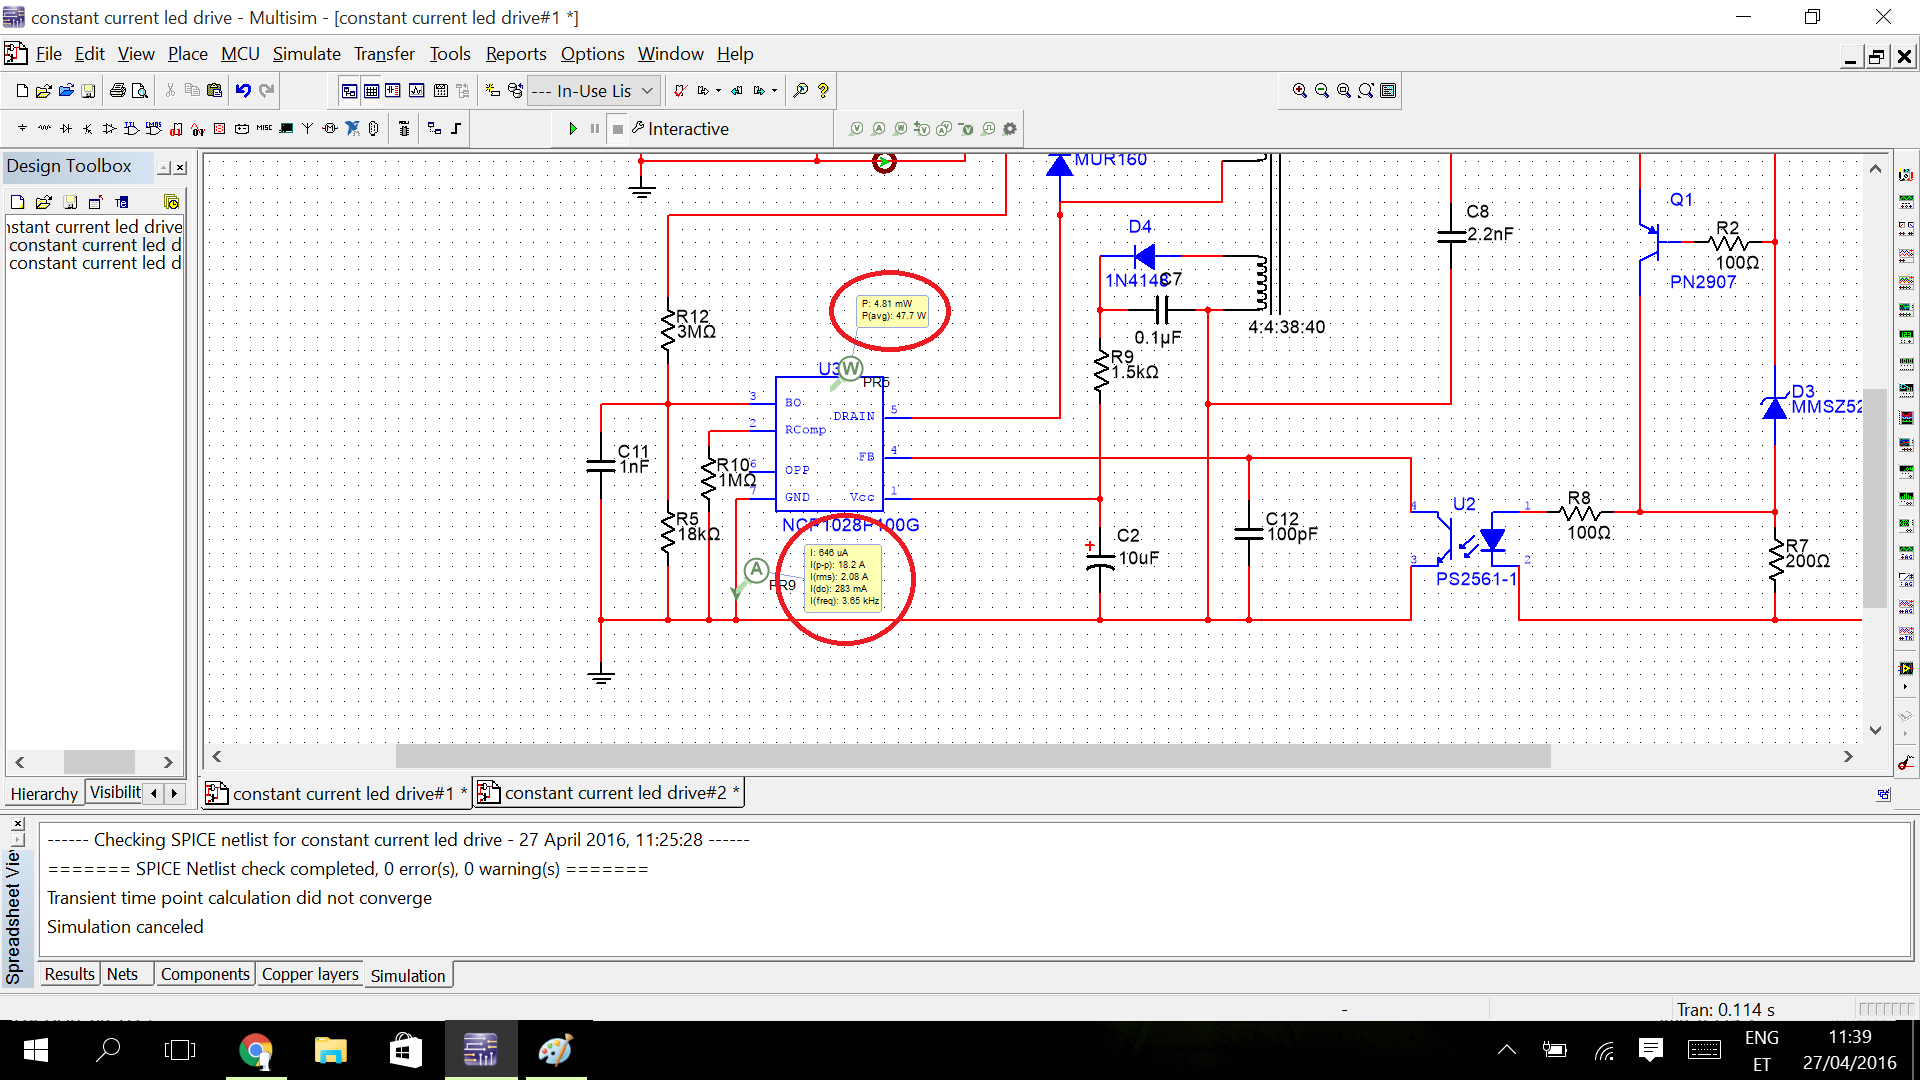The image size is (1920, 1080).
Task: Place a TTL component
Action: tap(131, 129)
